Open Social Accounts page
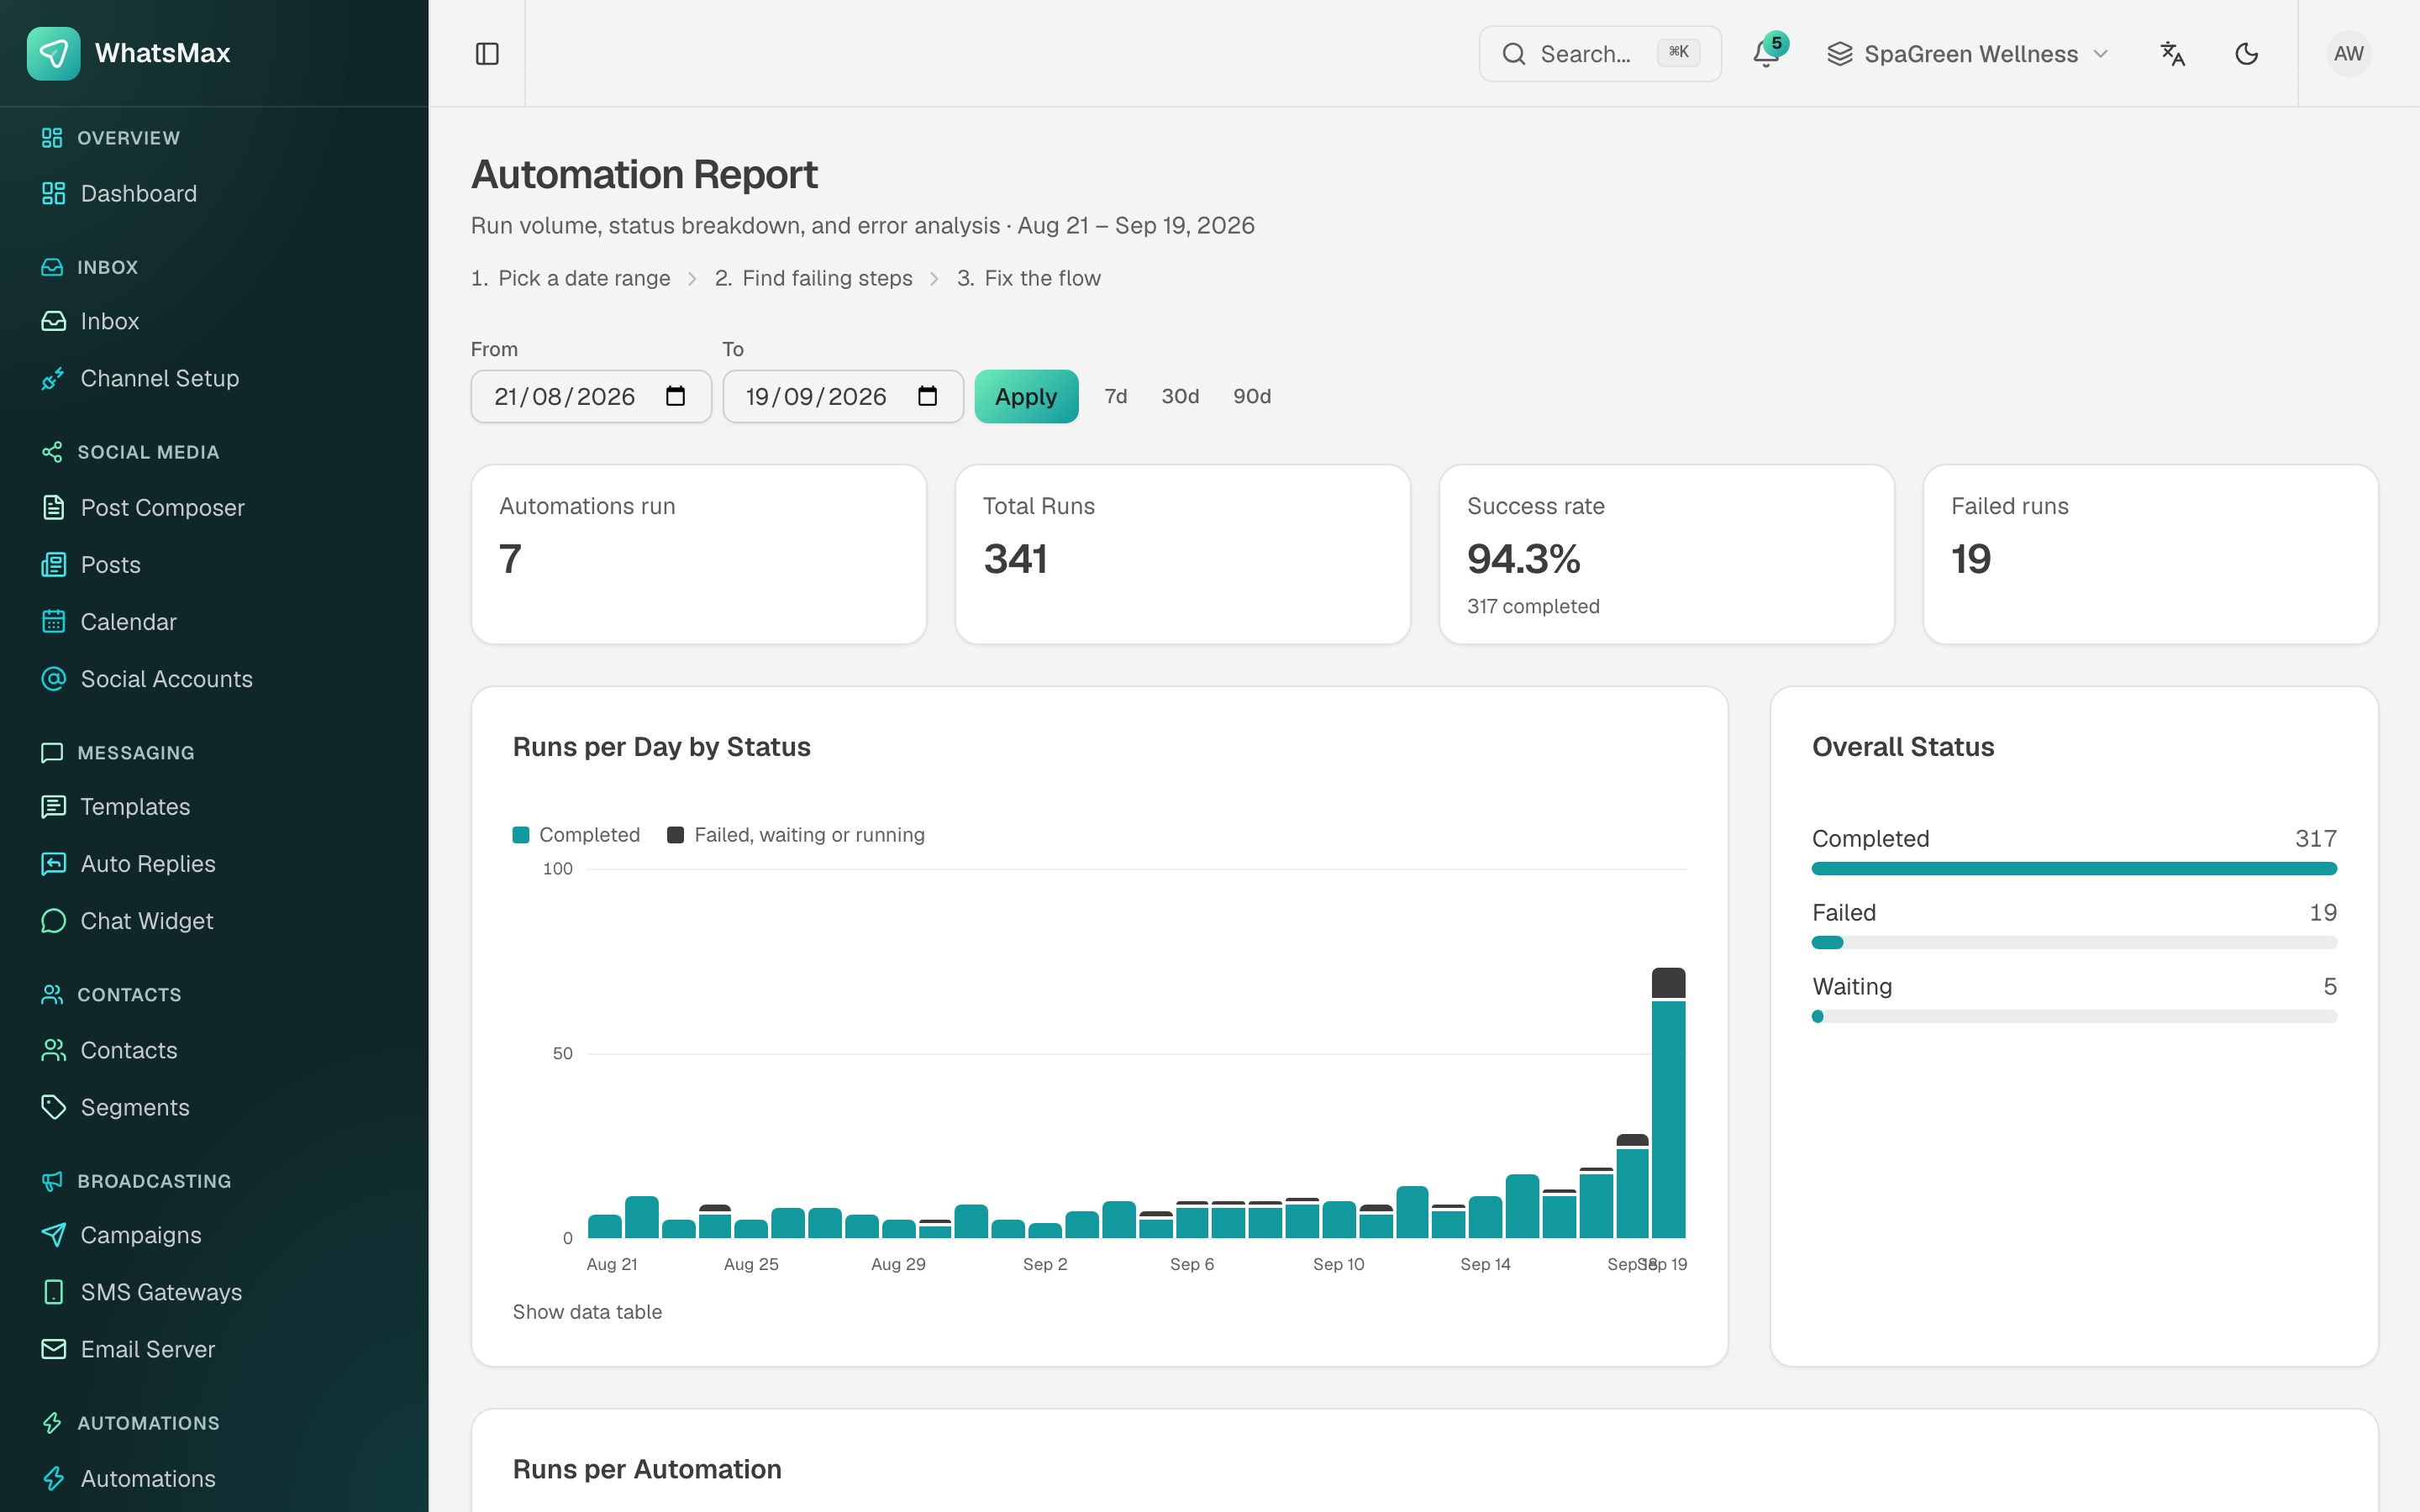Image resolution: width=2420 pixels, height=1512 pixels. tap(166, 679)
